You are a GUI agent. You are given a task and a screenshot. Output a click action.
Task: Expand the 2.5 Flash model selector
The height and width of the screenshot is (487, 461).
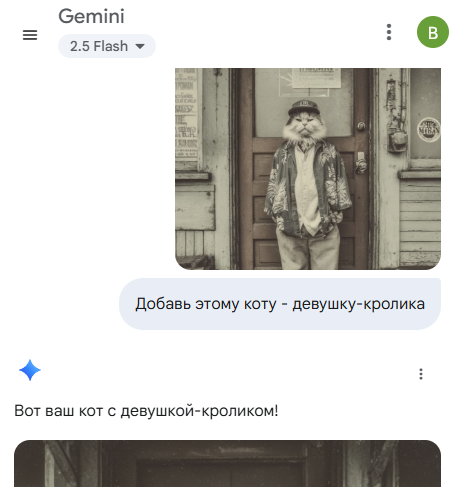(x=107, y=46)
